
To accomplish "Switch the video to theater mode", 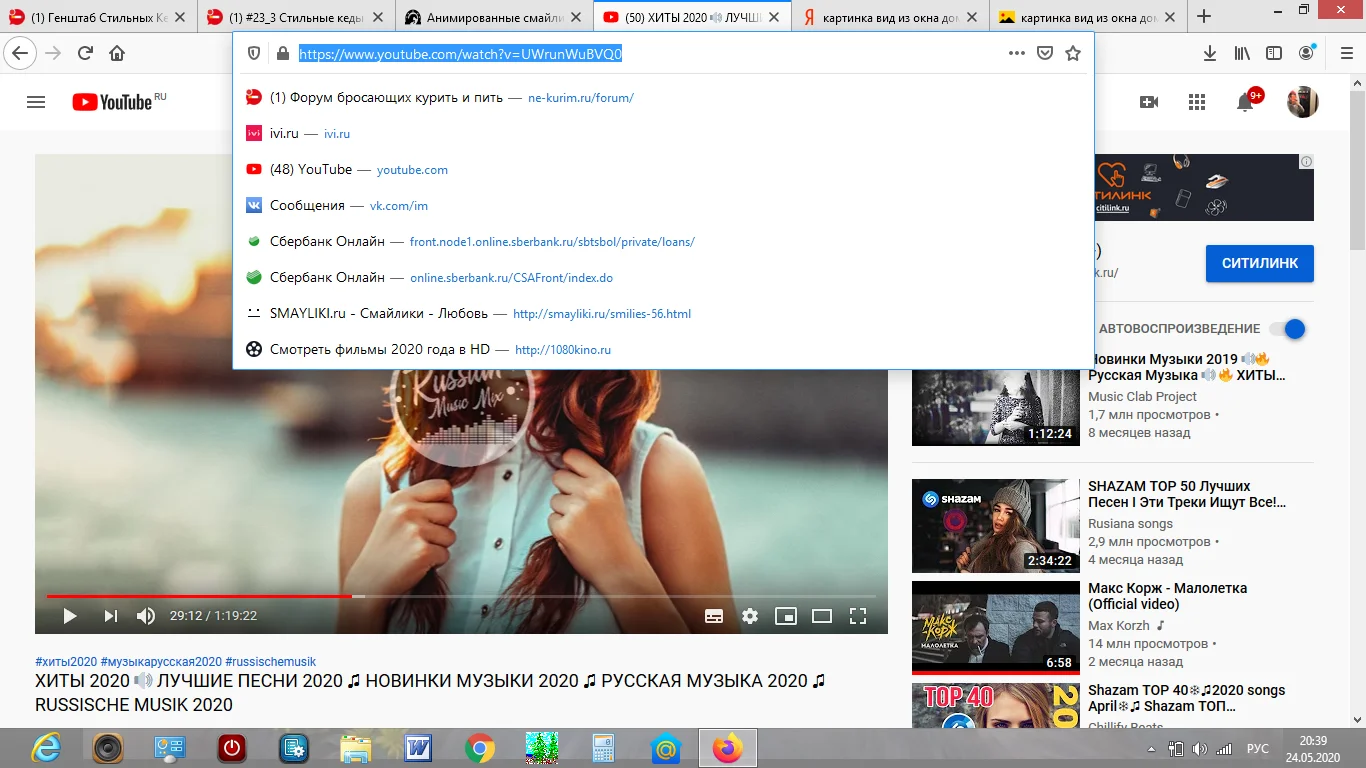I will click(821, 616).
